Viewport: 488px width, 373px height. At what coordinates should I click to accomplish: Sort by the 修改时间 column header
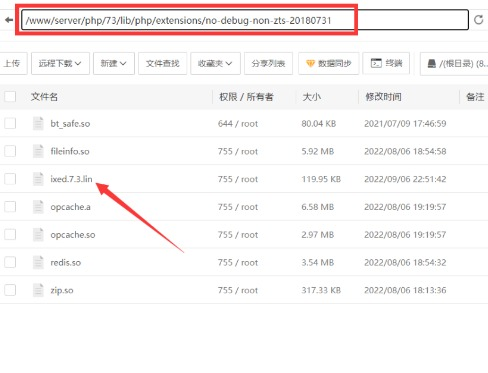pos(383,97)
